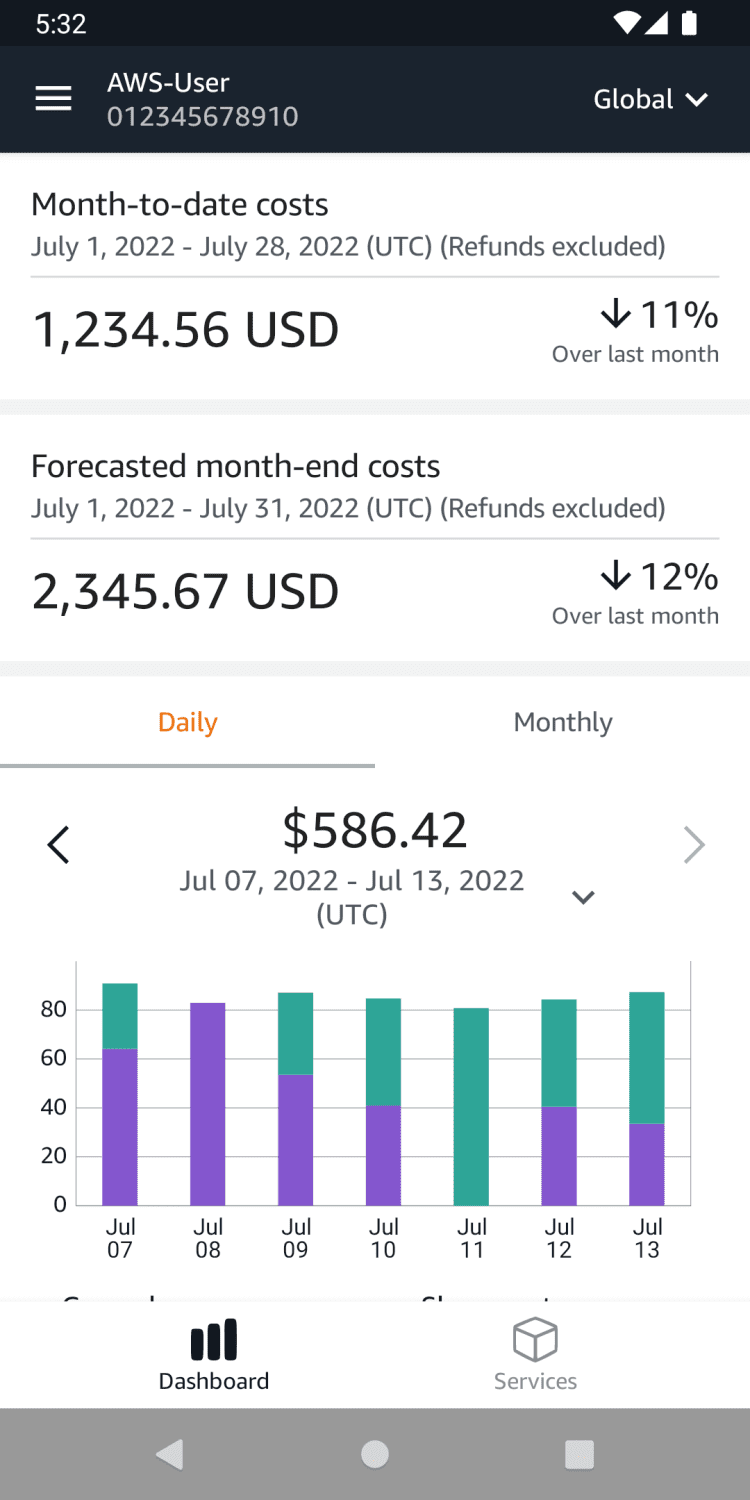Switch to the Daily costs tab

(188, 722)
